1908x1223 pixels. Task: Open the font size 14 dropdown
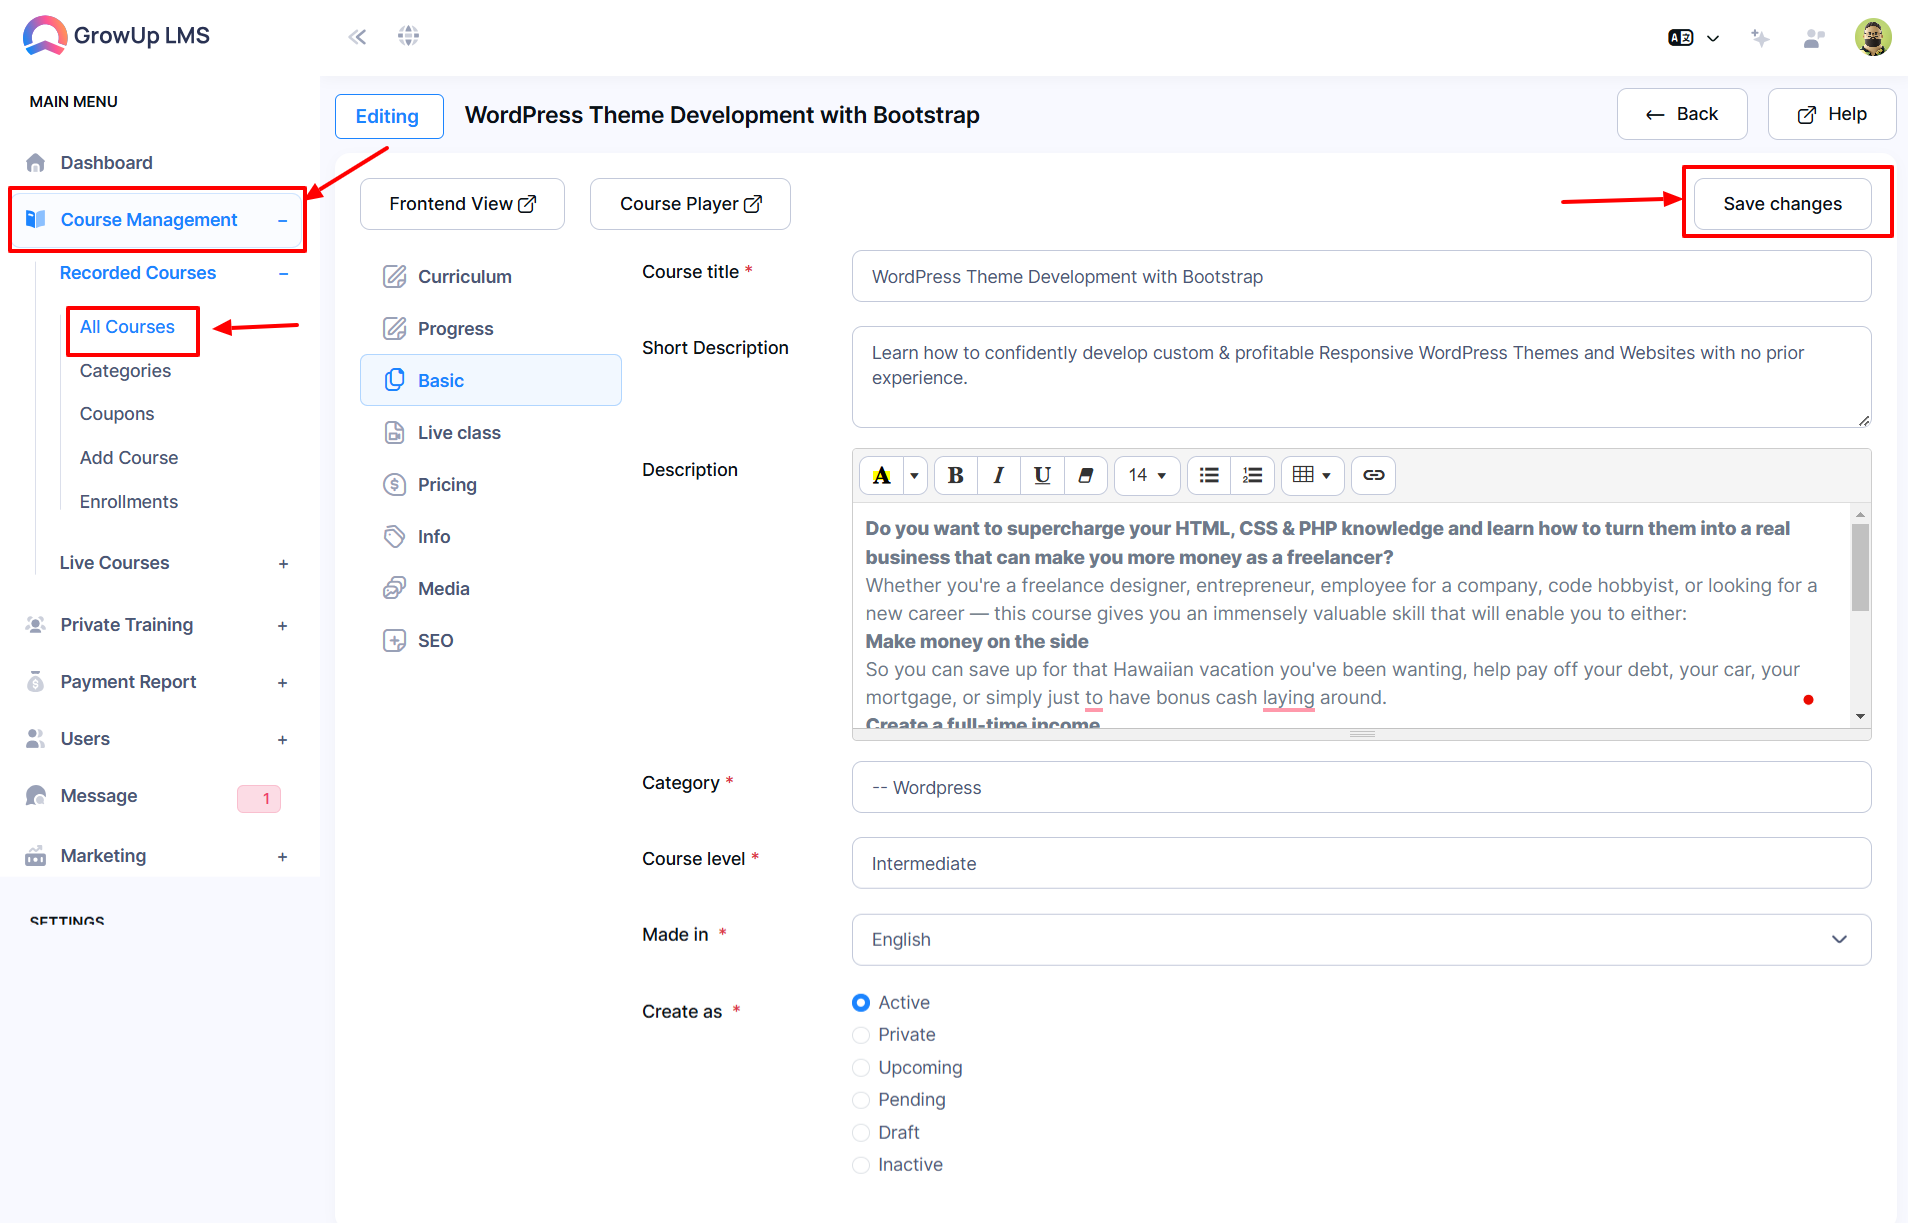[1147, 475]
